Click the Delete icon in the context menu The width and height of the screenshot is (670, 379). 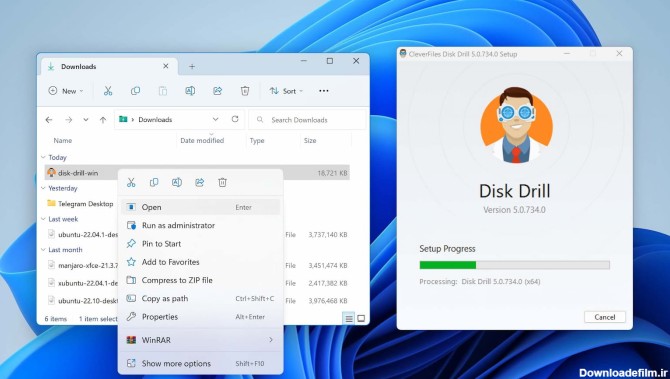(x=222, y=182)
